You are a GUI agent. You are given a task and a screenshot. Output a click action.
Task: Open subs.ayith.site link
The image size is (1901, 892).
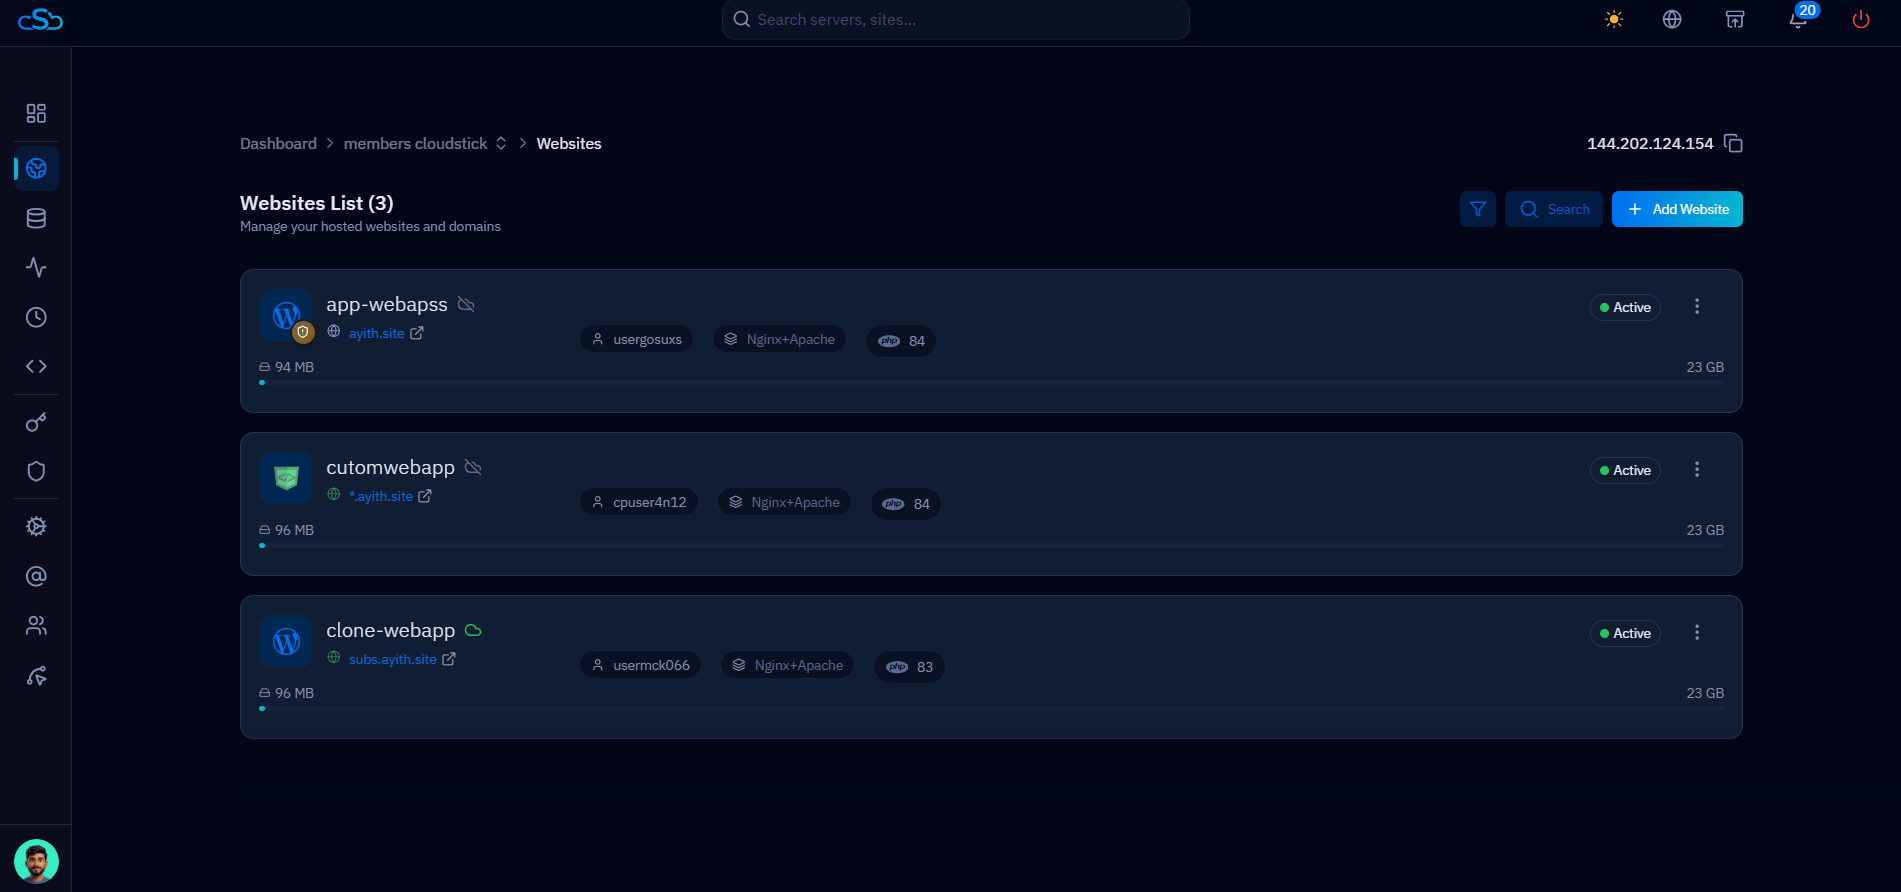393,659
